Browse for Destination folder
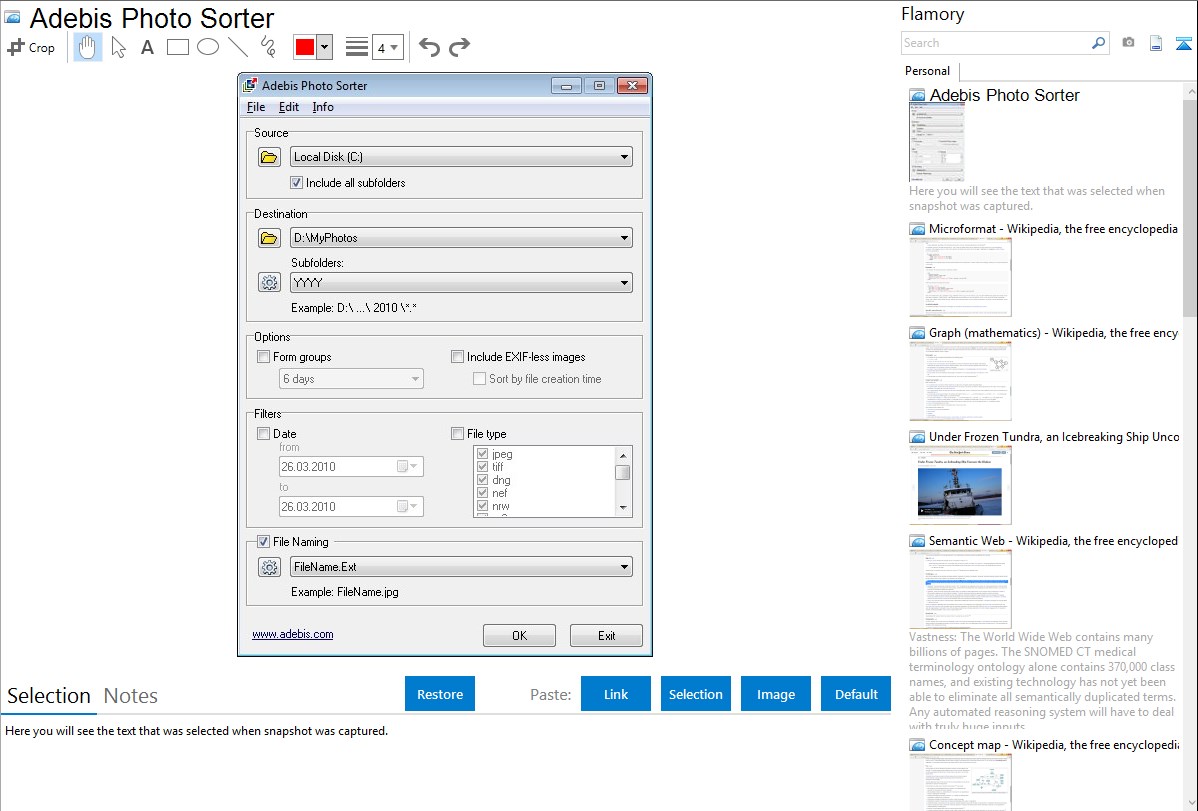This screenshot has width=1198, height=811. 269,238
